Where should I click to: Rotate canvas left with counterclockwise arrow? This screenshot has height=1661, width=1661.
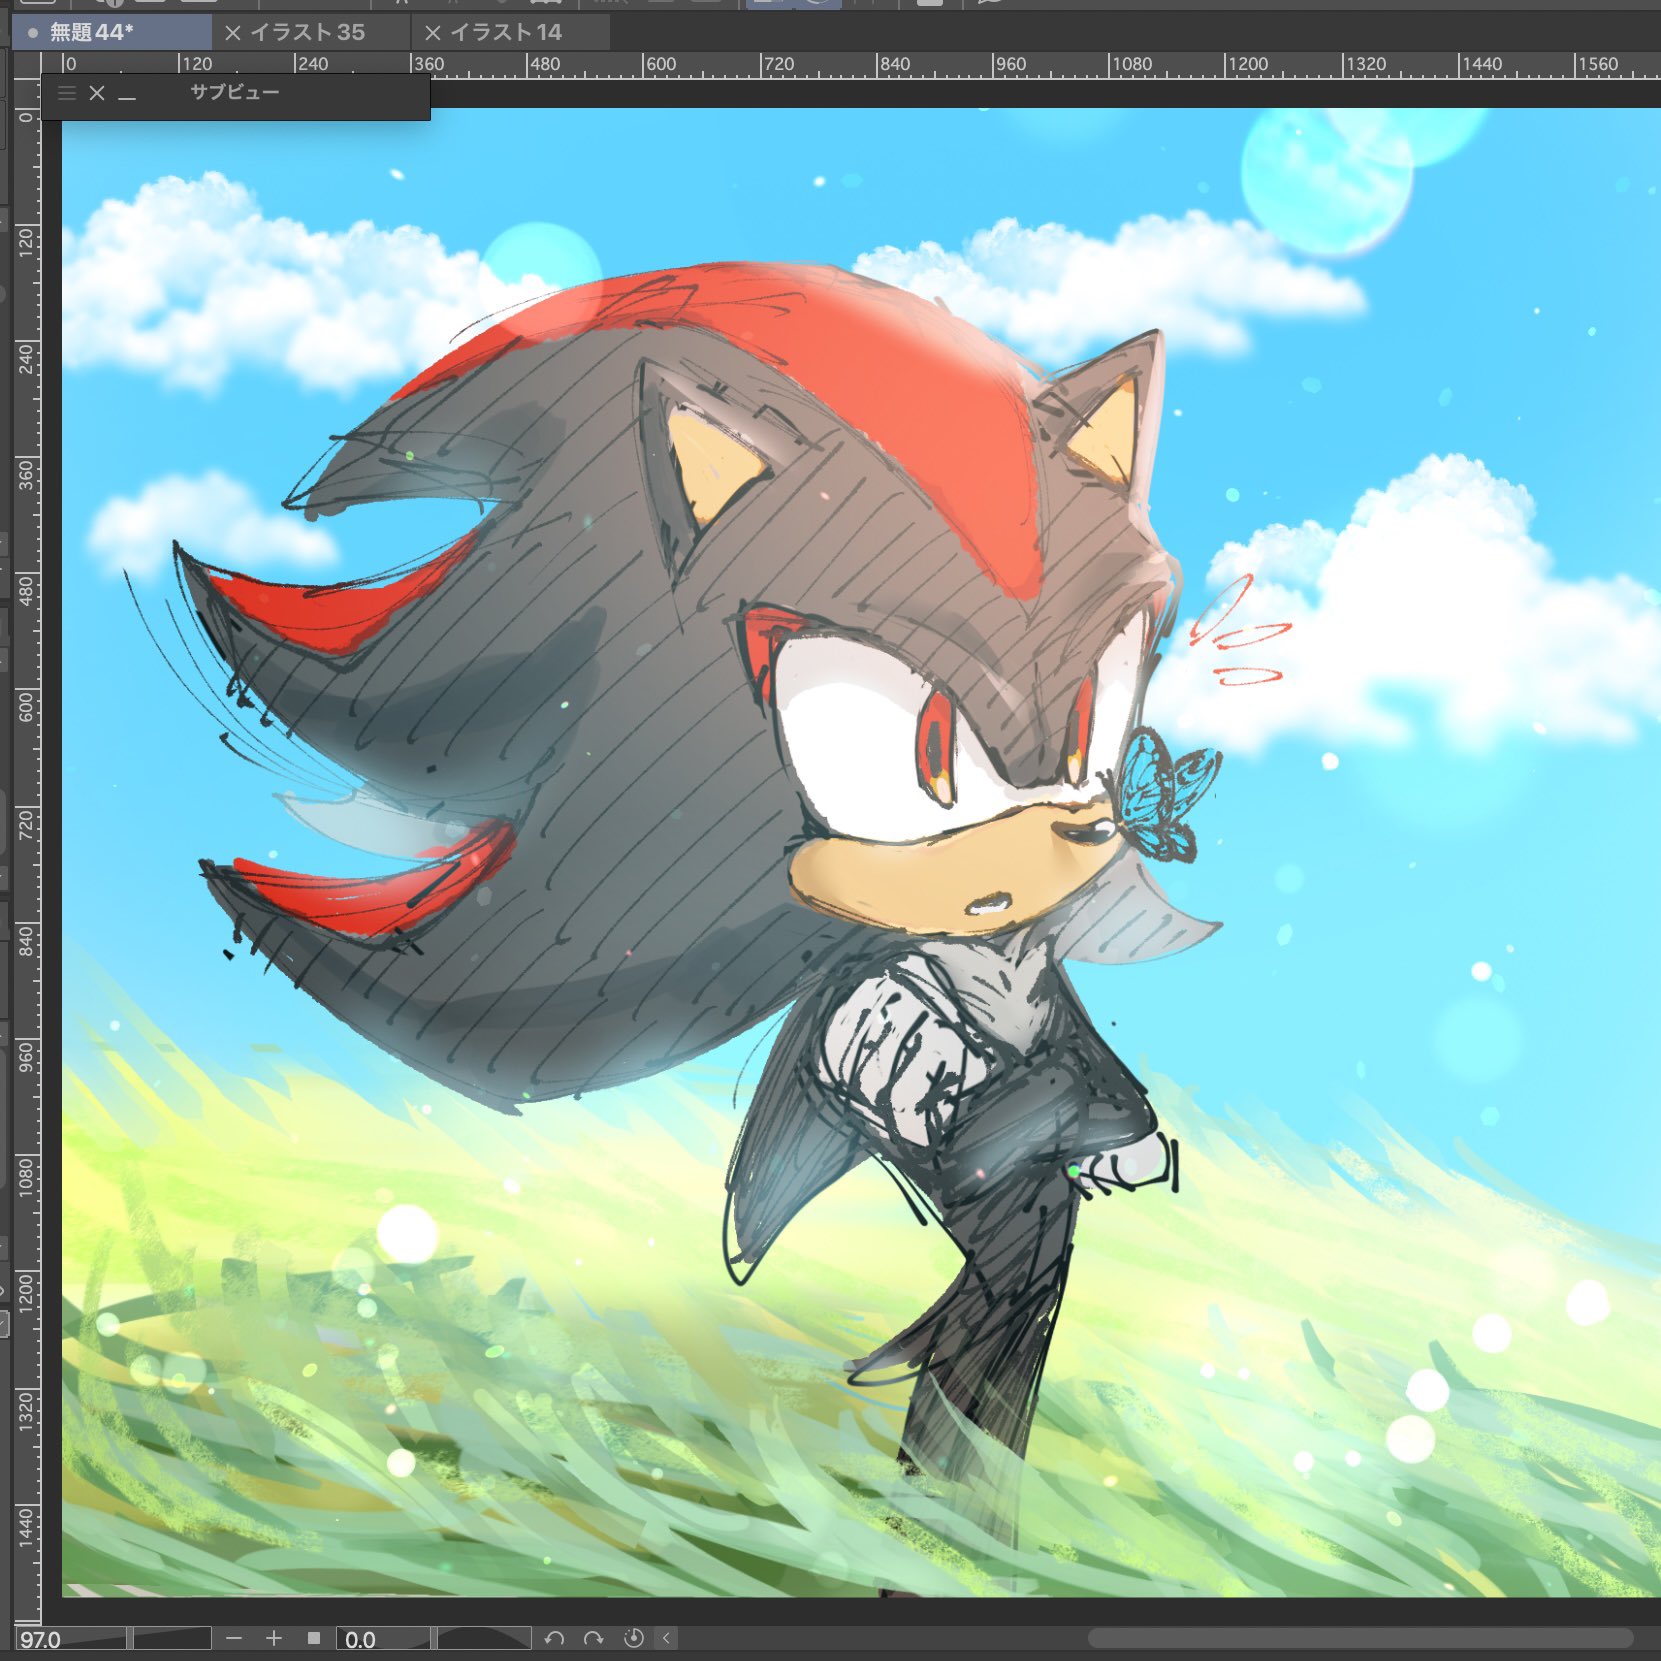(554, 1638)
